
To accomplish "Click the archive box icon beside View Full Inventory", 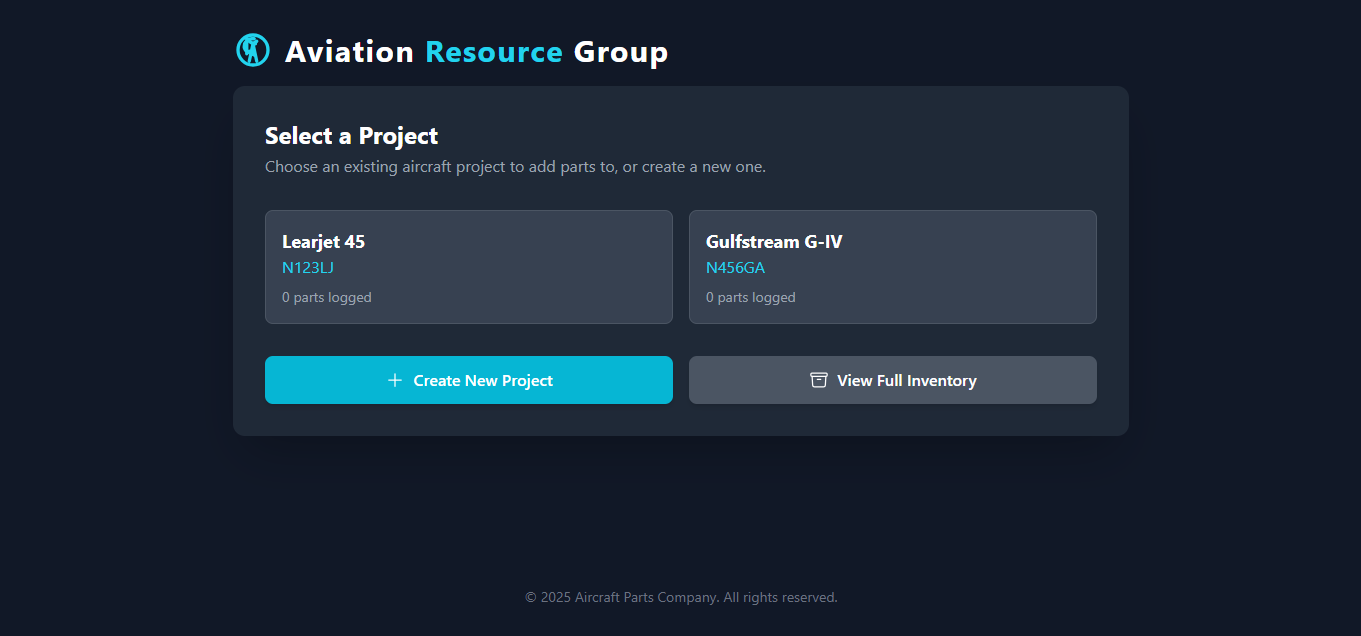I will 819,380.
